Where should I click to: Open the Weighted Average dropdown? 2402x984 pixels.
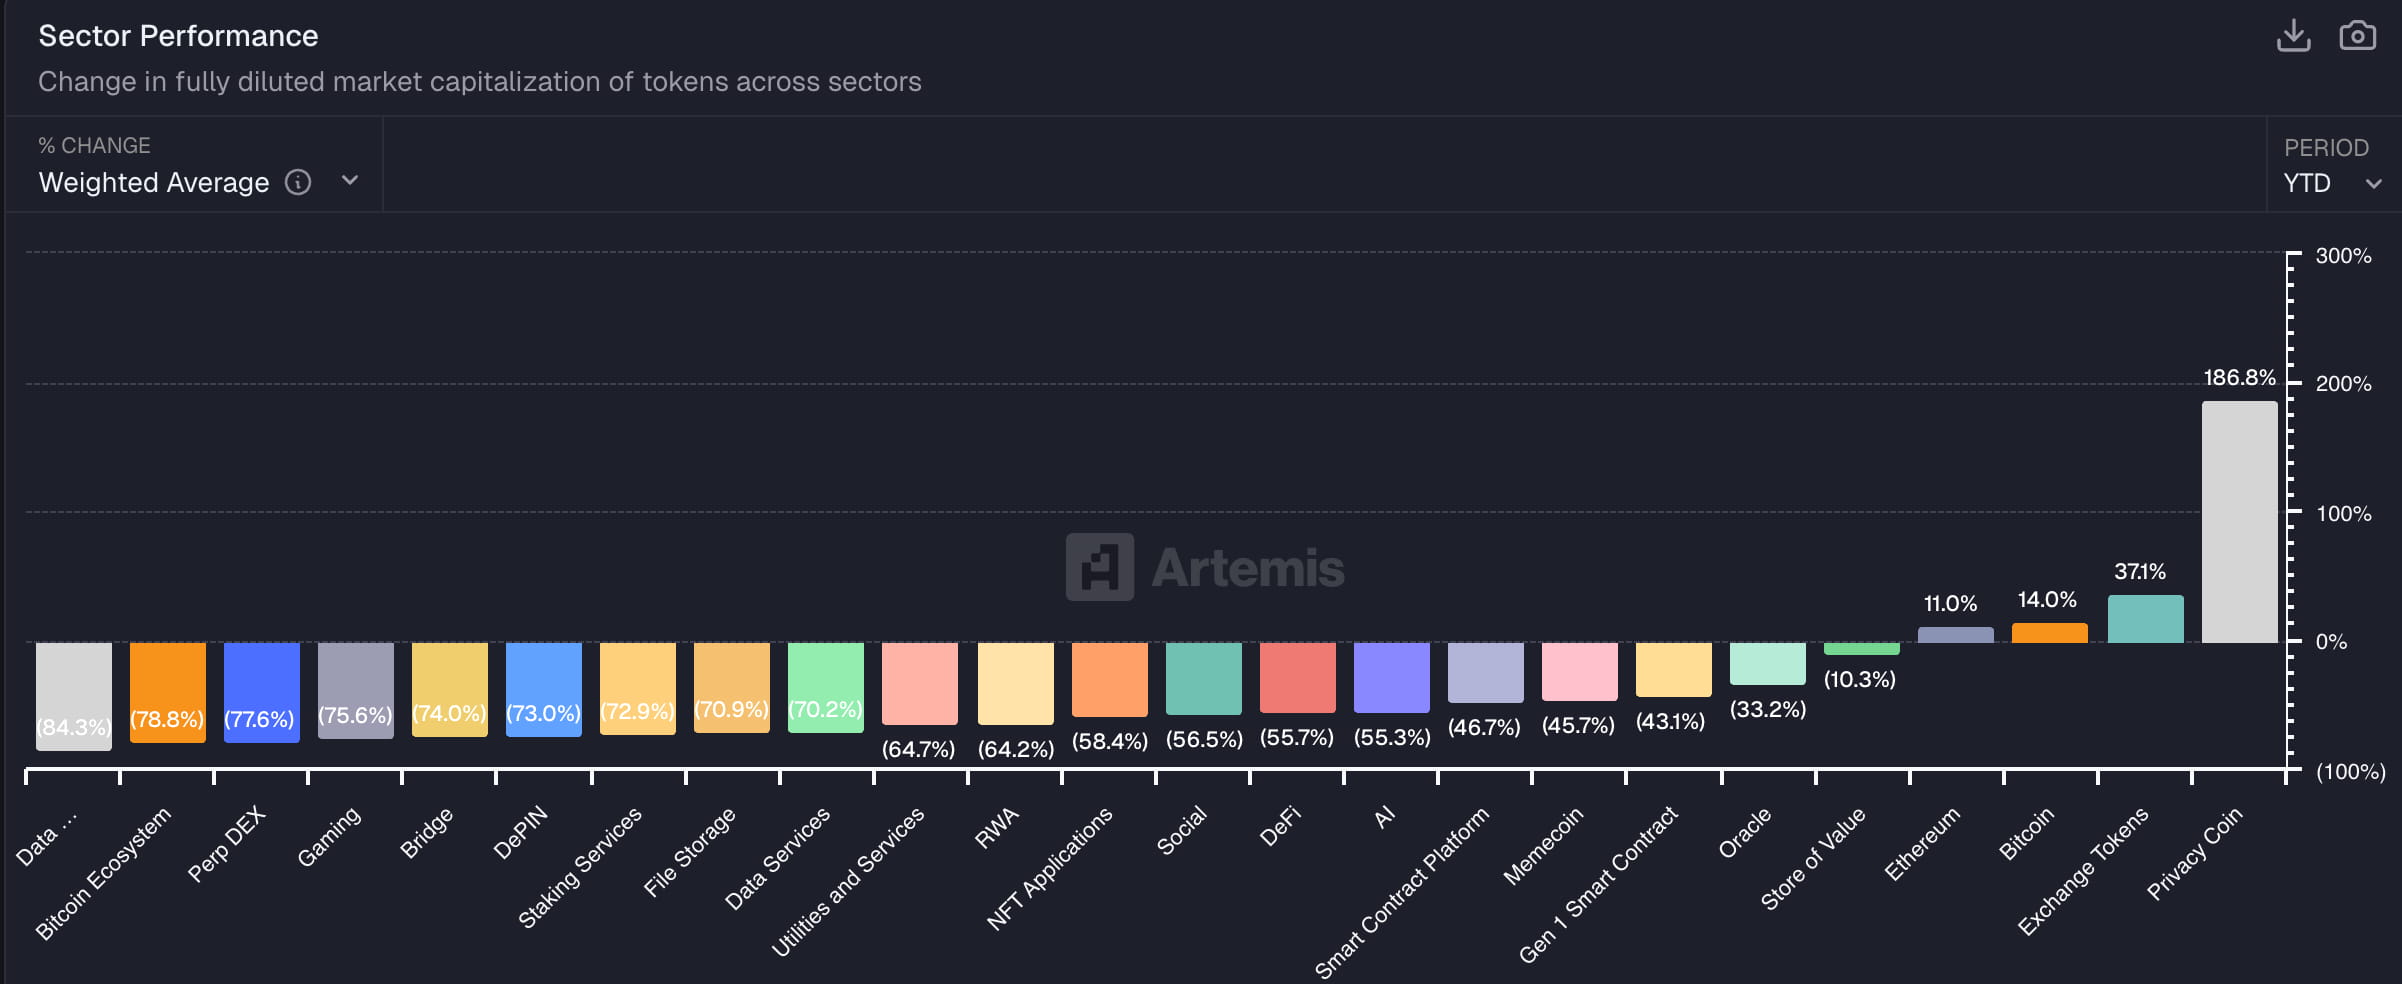tap(153, 182)
